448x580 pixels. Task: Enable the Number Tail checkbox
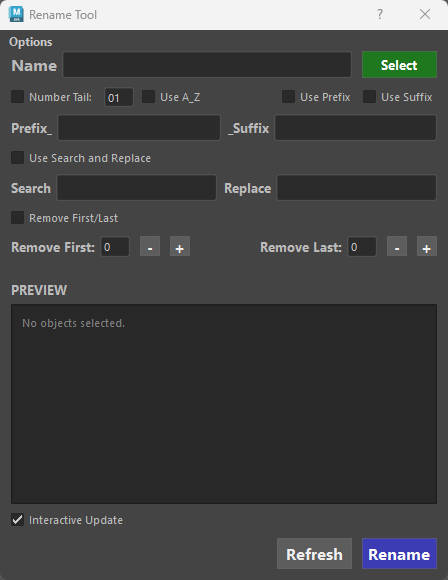[17, 97]
